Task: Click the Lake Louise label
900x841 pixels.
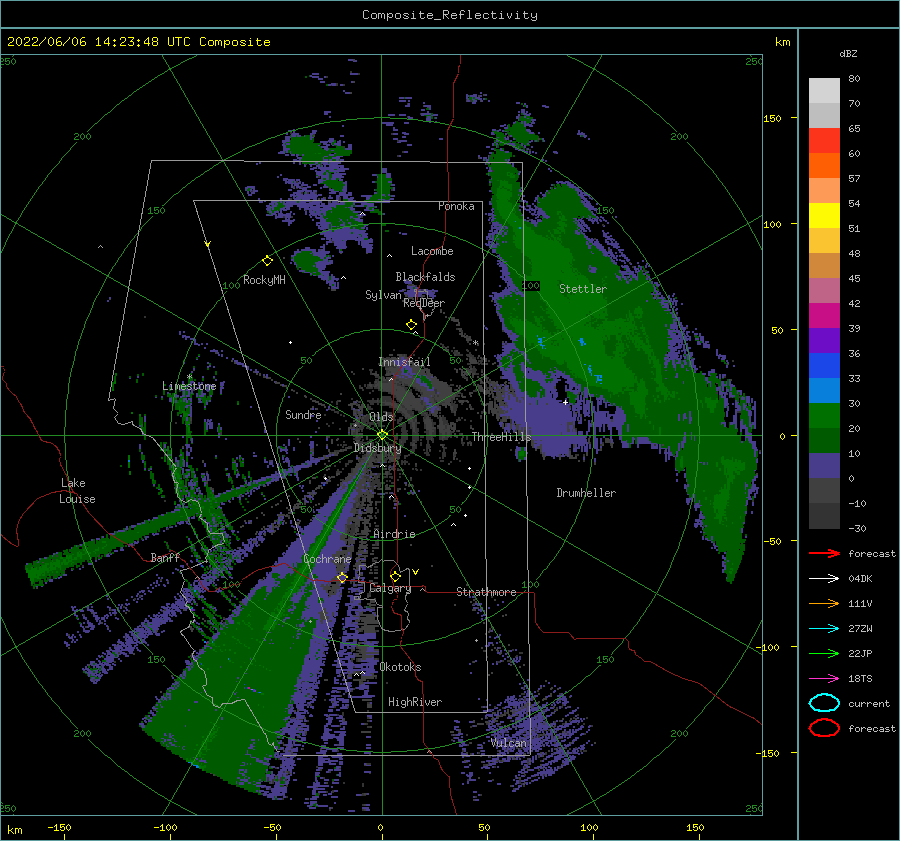Action: pyautogui.click(x=77, y=491)
